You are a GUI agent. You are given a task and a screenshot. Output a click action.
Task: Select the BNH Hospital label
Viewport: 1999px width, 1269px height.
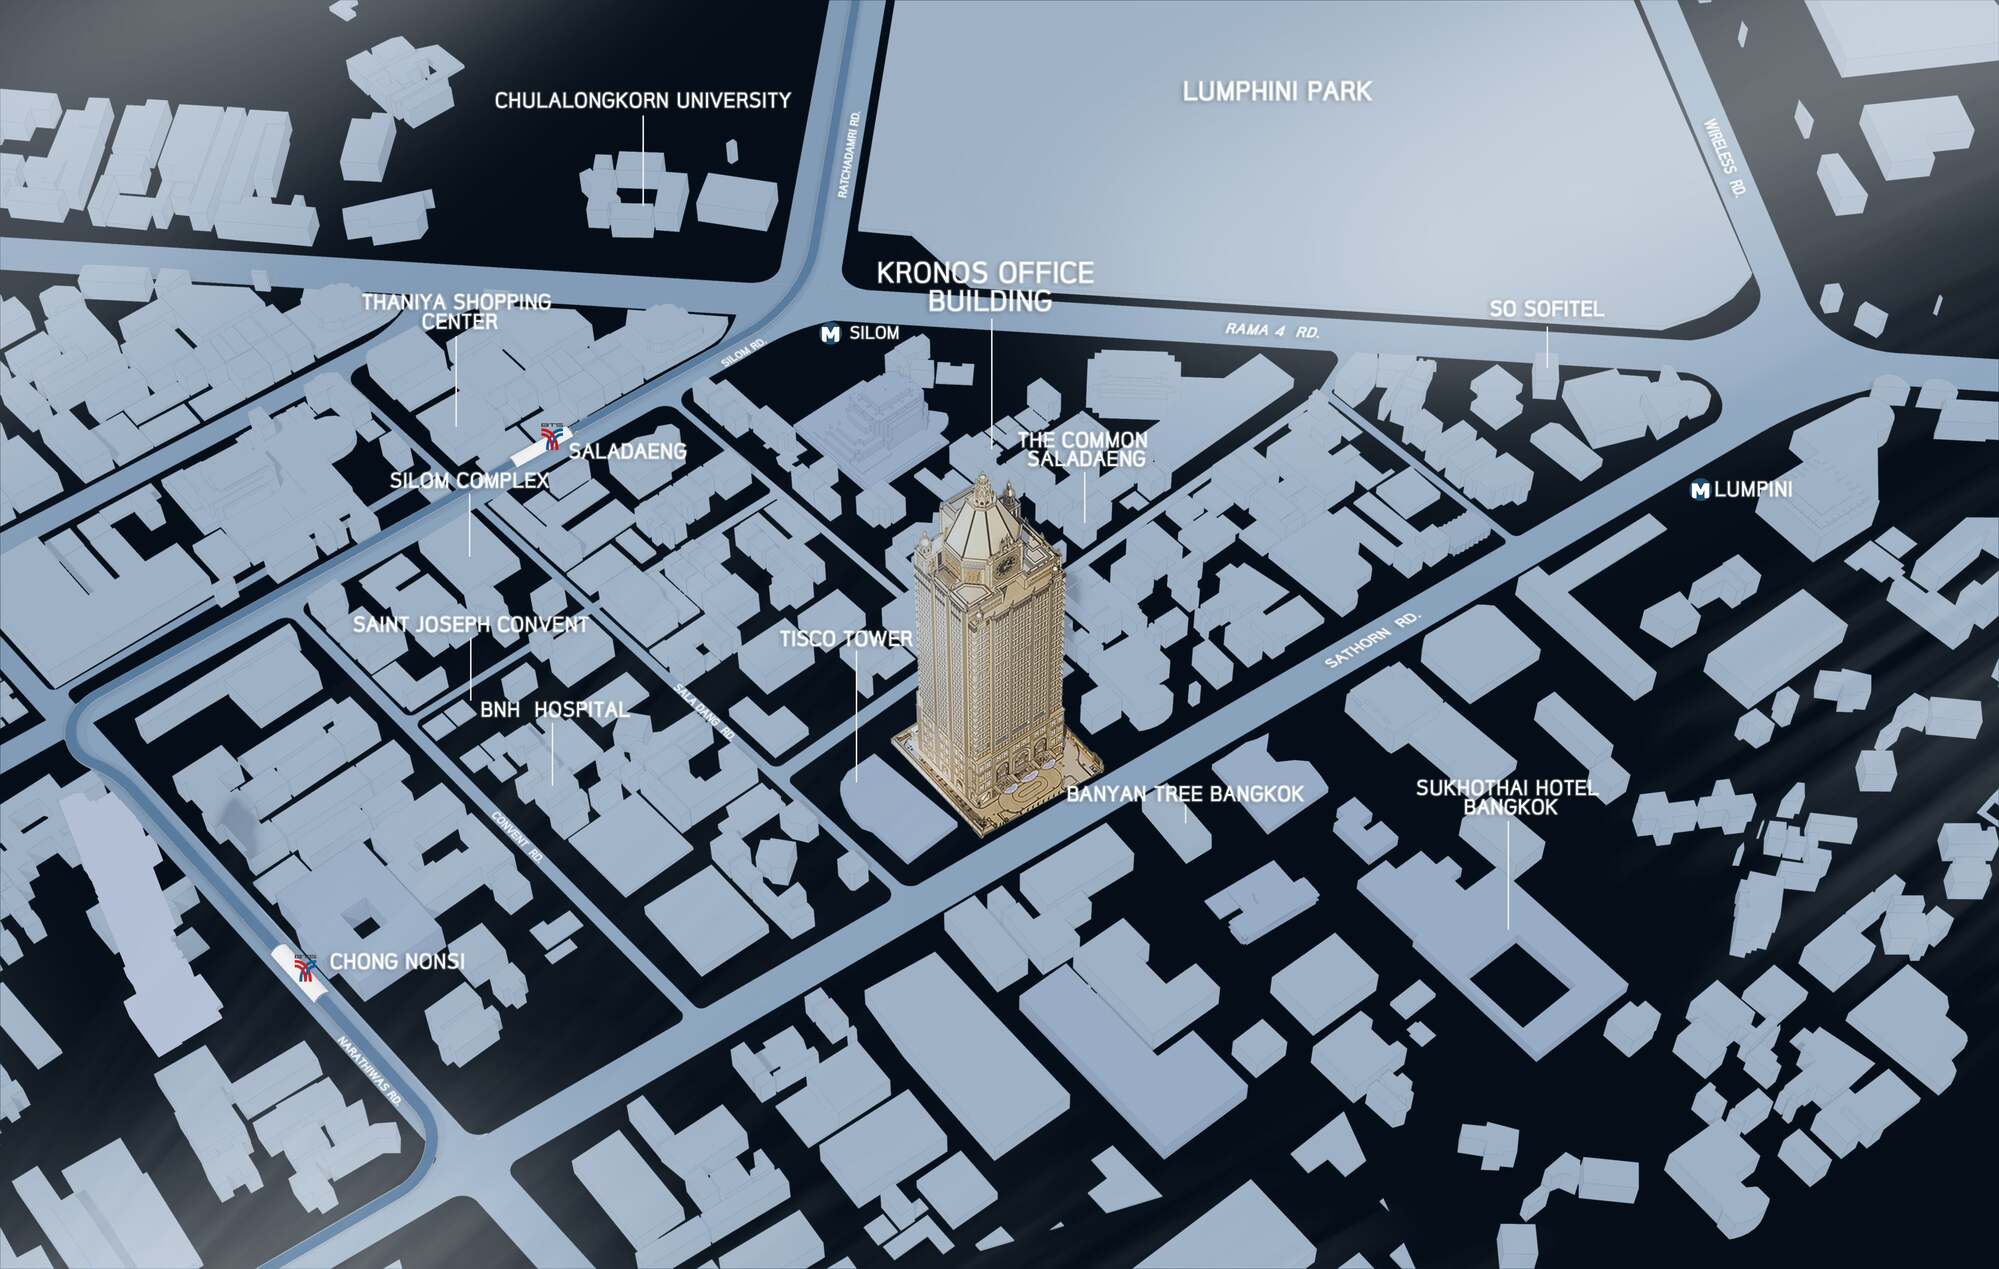554,710
